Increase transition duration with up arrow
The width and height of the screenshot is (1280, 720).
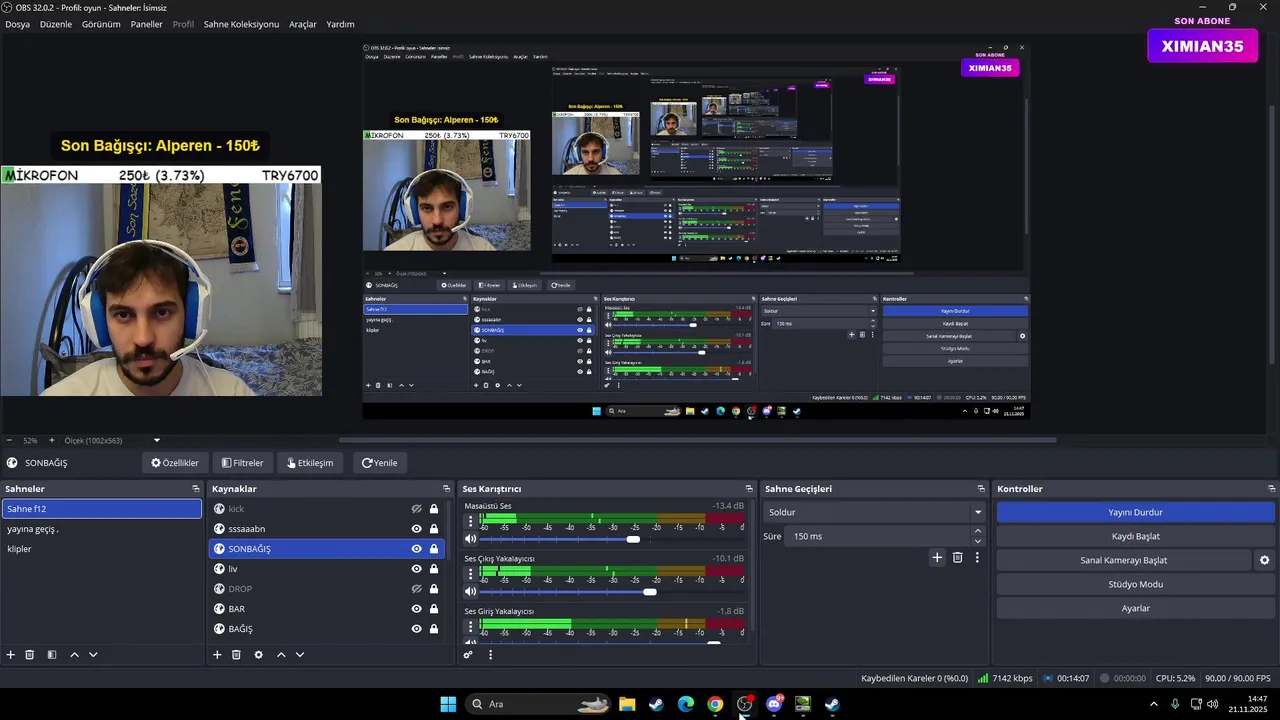tap(978, 531)
